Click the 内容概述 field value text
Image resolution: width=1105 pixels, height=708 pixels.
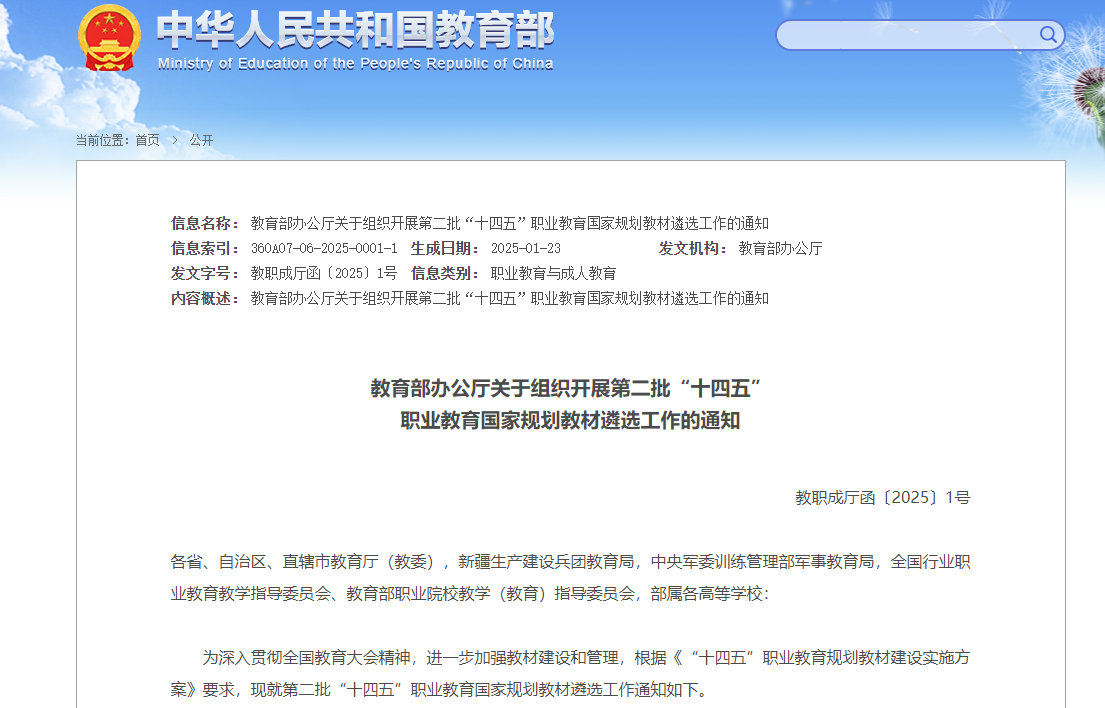509,298
